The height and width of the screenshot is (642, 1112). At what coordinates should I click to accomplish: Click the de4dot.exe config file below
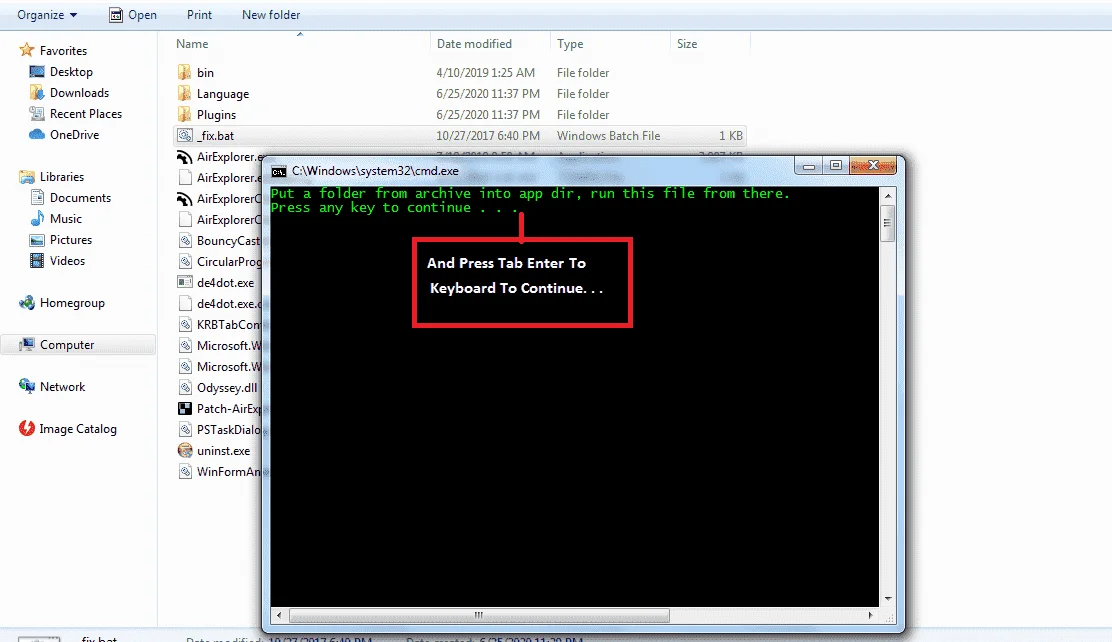(x=228, y=304)
